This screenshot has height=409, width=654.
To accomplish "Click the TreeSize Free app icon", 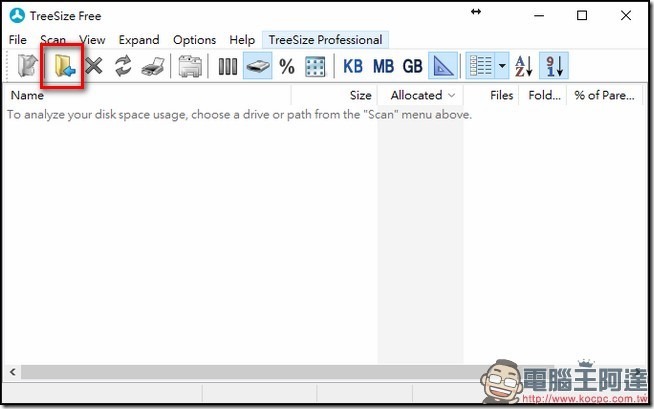I will point(17,16).
